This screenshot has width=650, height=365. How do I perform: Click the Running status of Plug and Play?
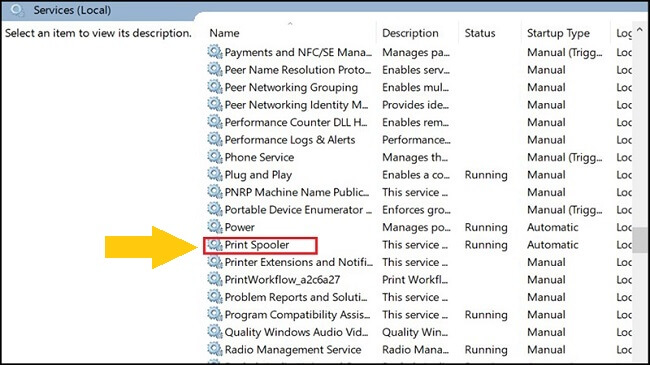pos(486,175)
